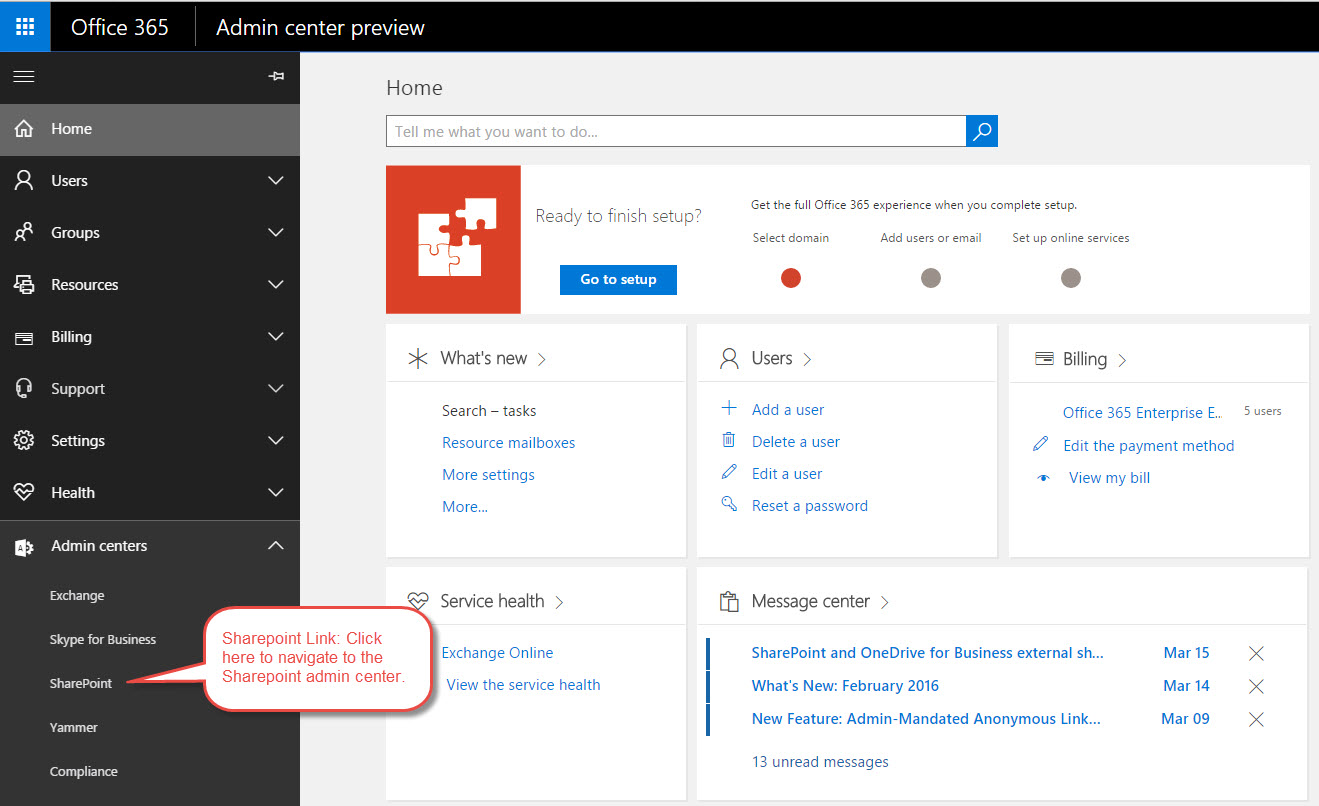The height and width of the screenshot is (806, 1319).
Task: Click the Home house icon
Action: click(24, 129)
